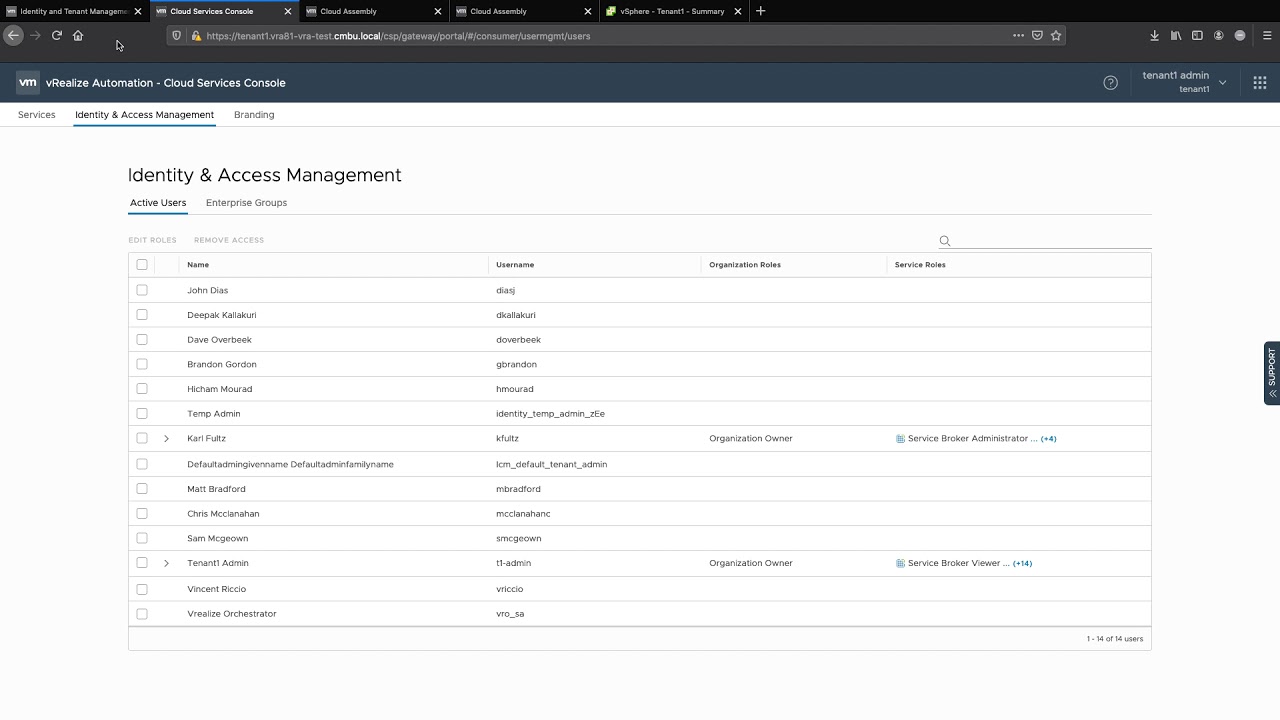Click the user search input field
Viewport: 1280px width, 720px height.
(x=1050, y=241)
